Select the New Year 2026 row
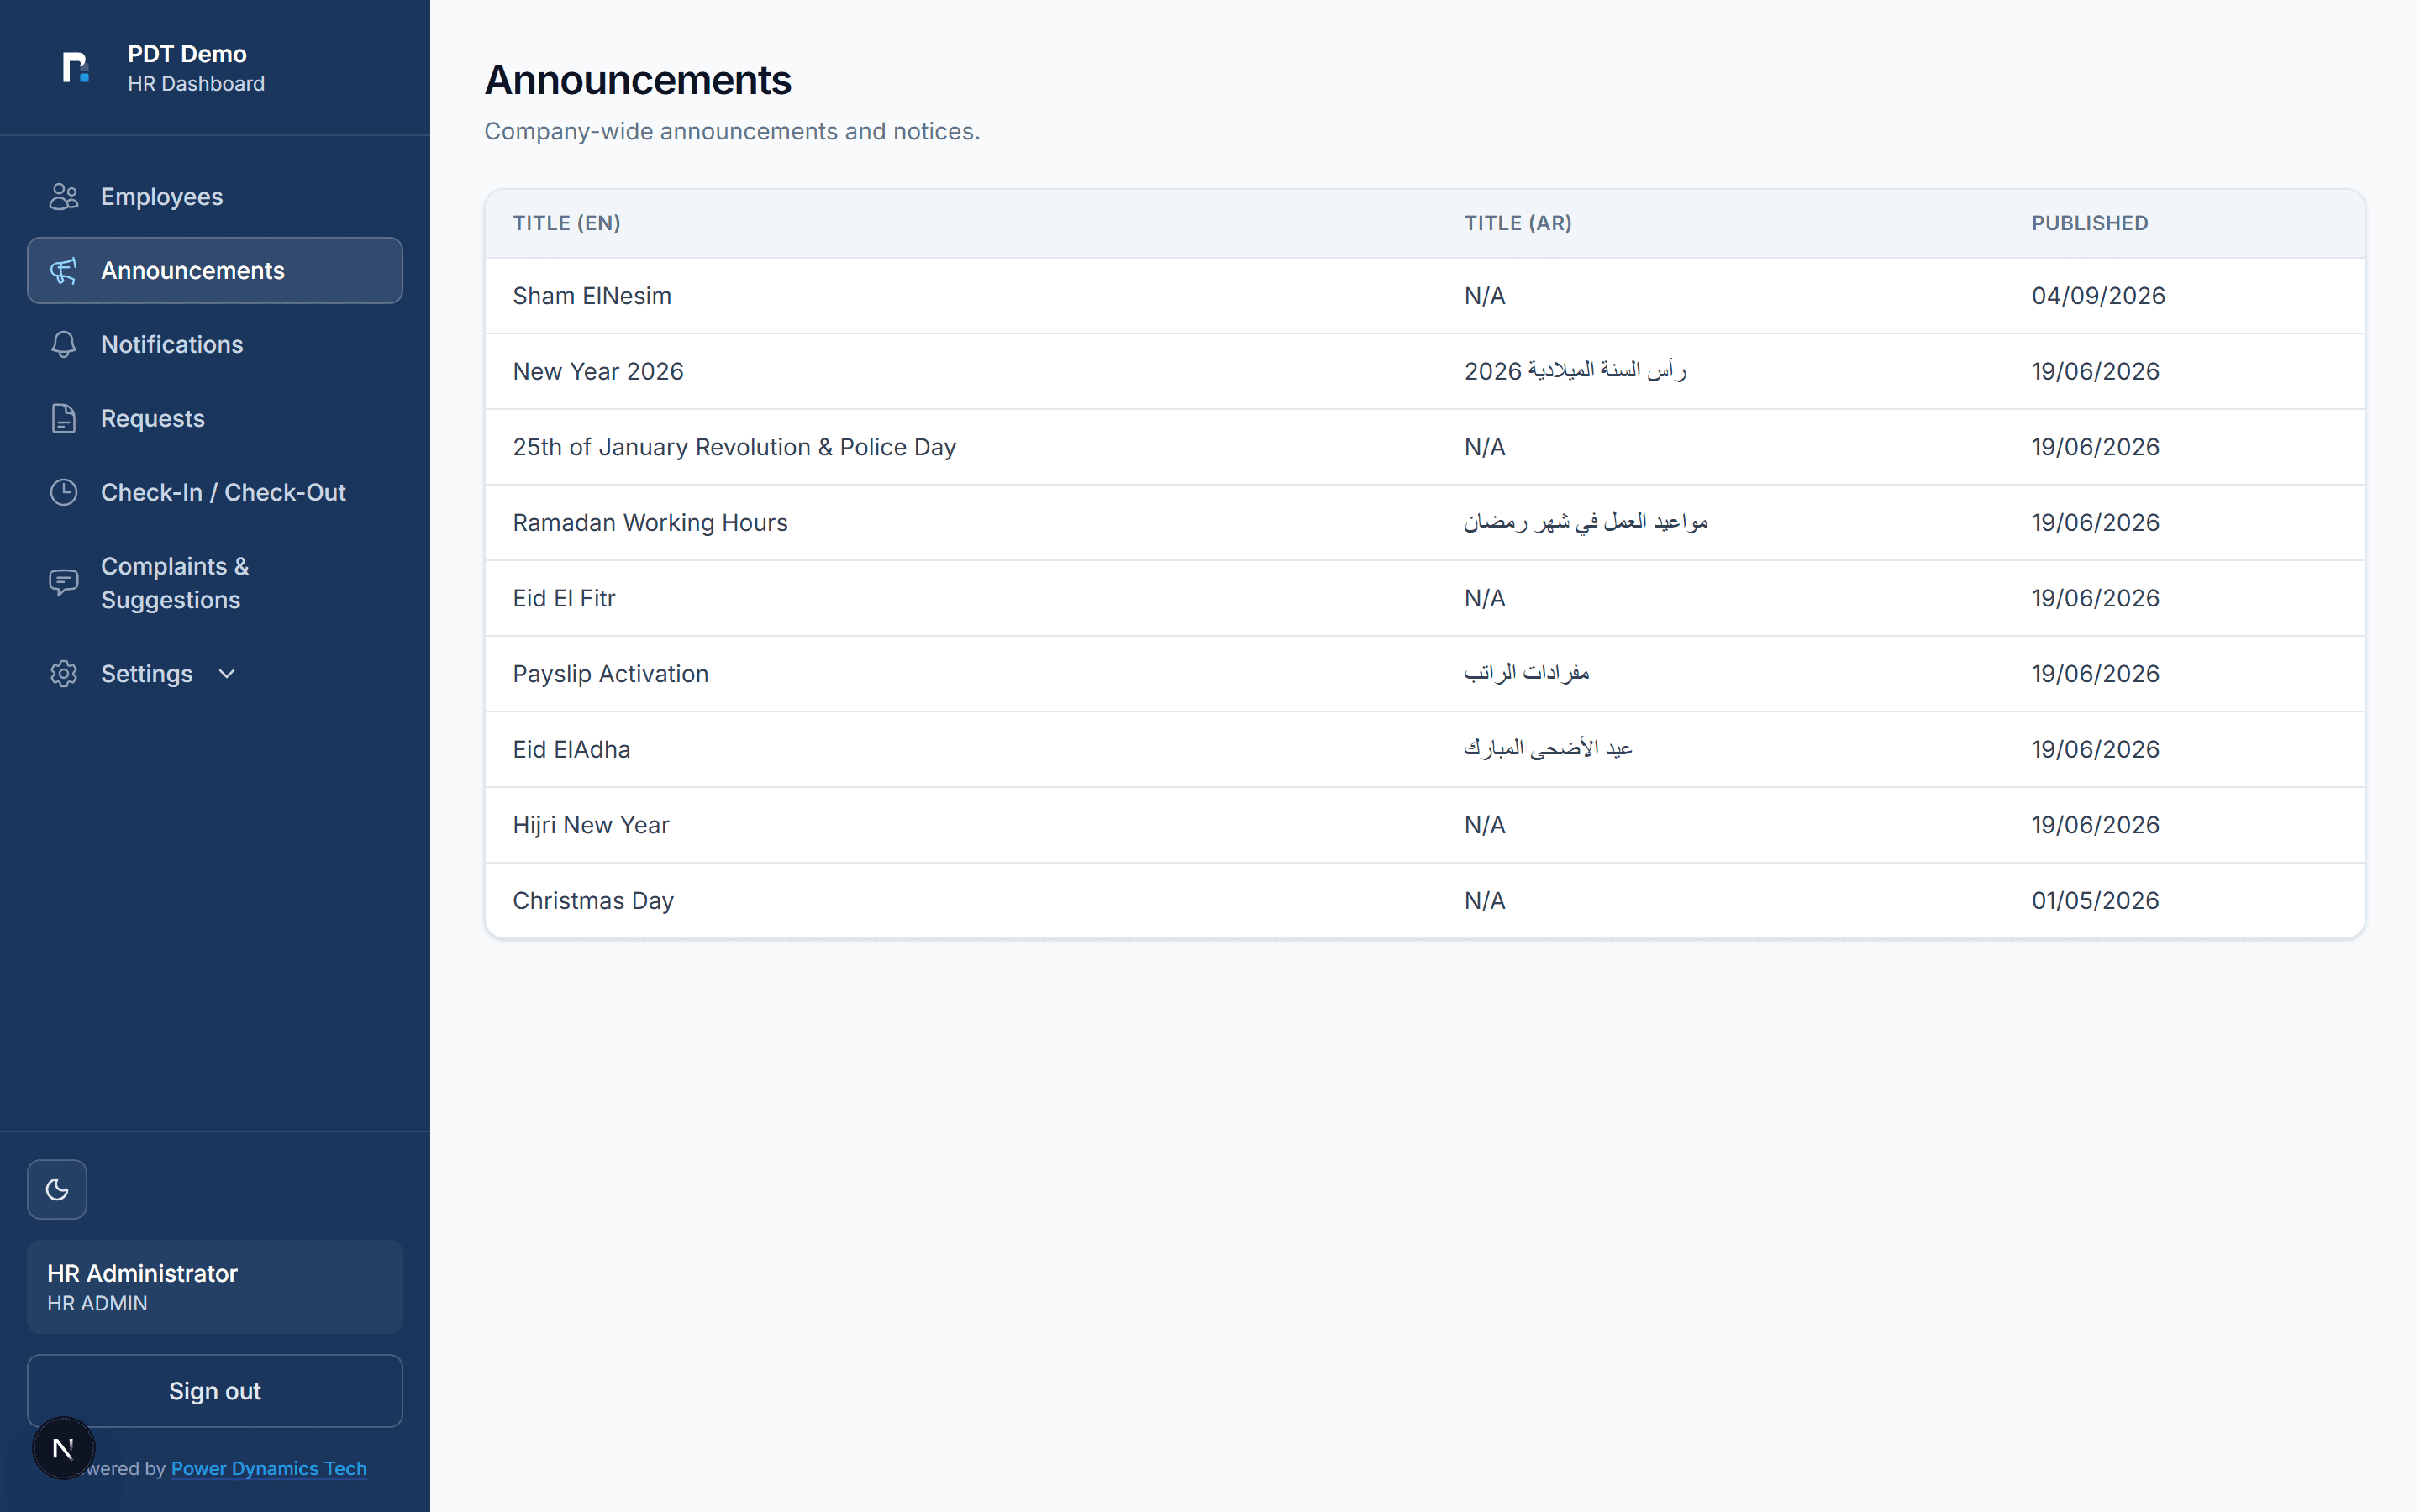This screenshot has height=1512, width=2420. click(x=1425, y=372)
